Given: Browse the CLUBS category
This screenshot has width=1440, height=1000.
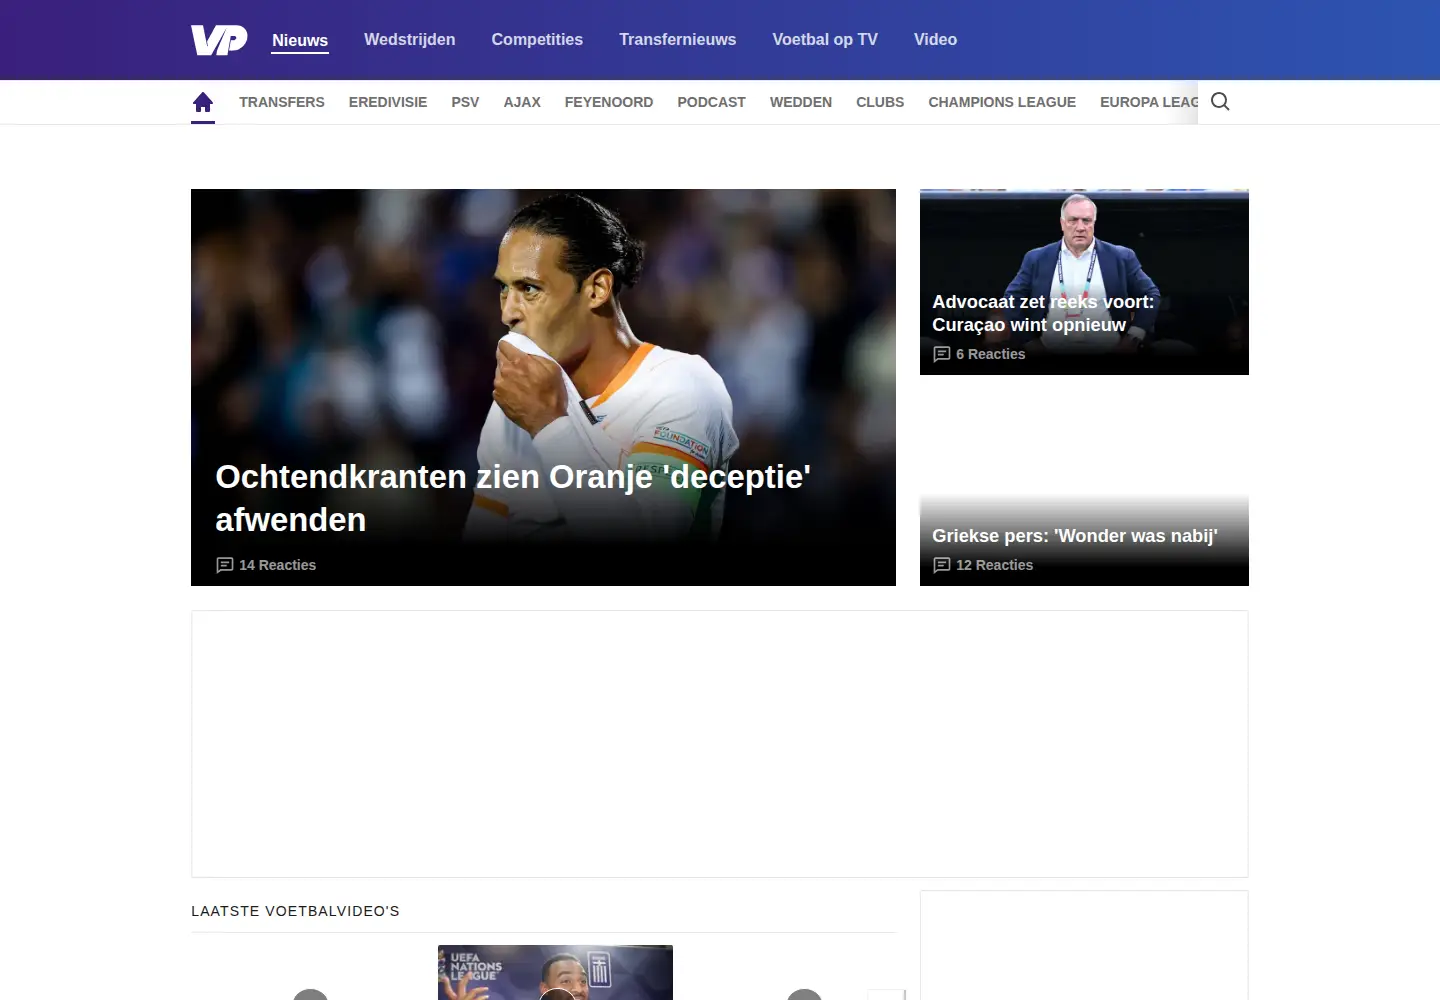Looking at the screenshot, I should [x=880, y=102].
